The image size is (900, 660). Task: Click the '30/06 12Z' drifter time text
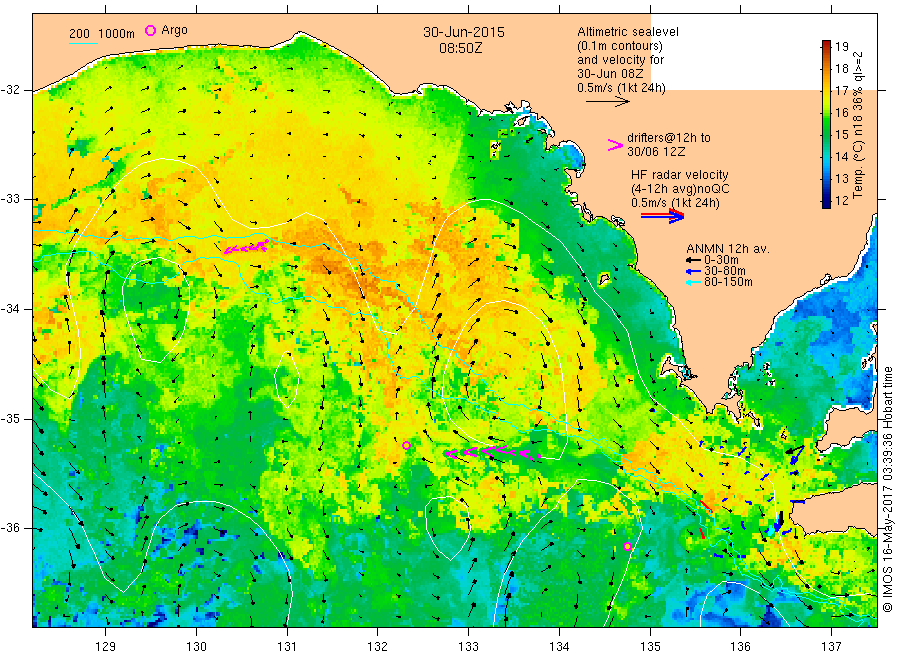[x=656, y=152]
